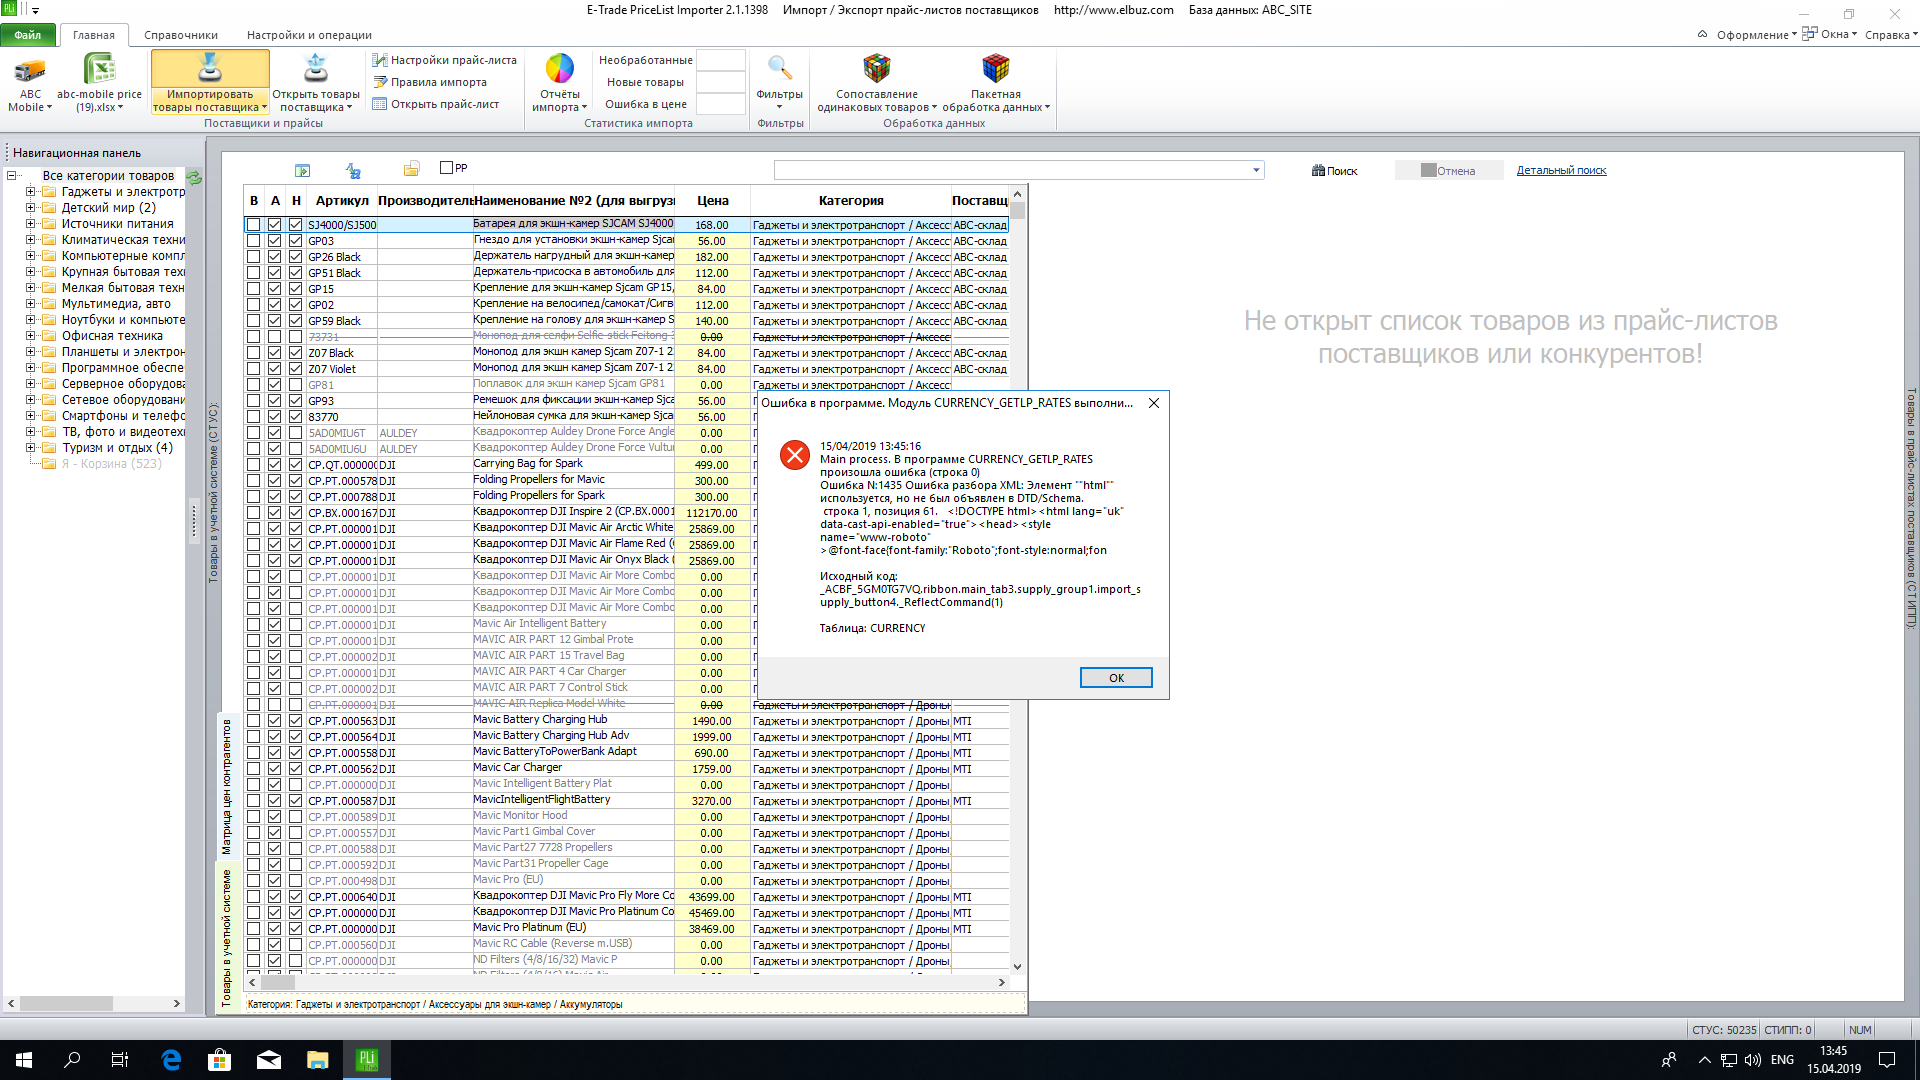This screenshot has height=1080, width=1920.
Task: Click the ENG language indicator in tray
Action: coord(1782,1060)
